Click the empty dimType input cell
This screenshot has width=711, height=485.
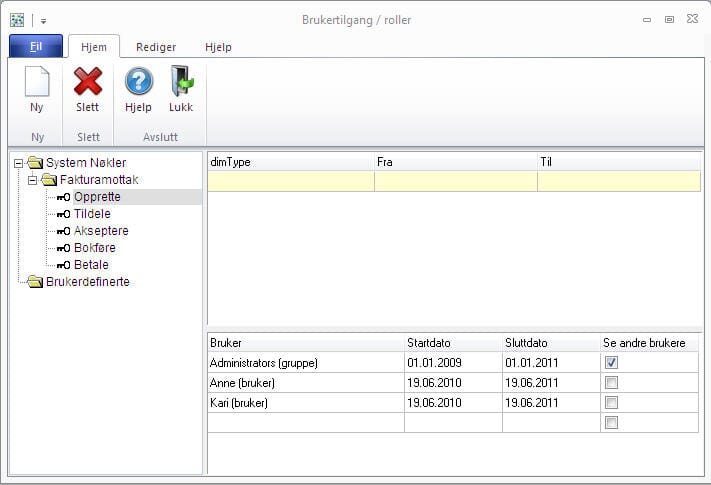click(290, 181)
